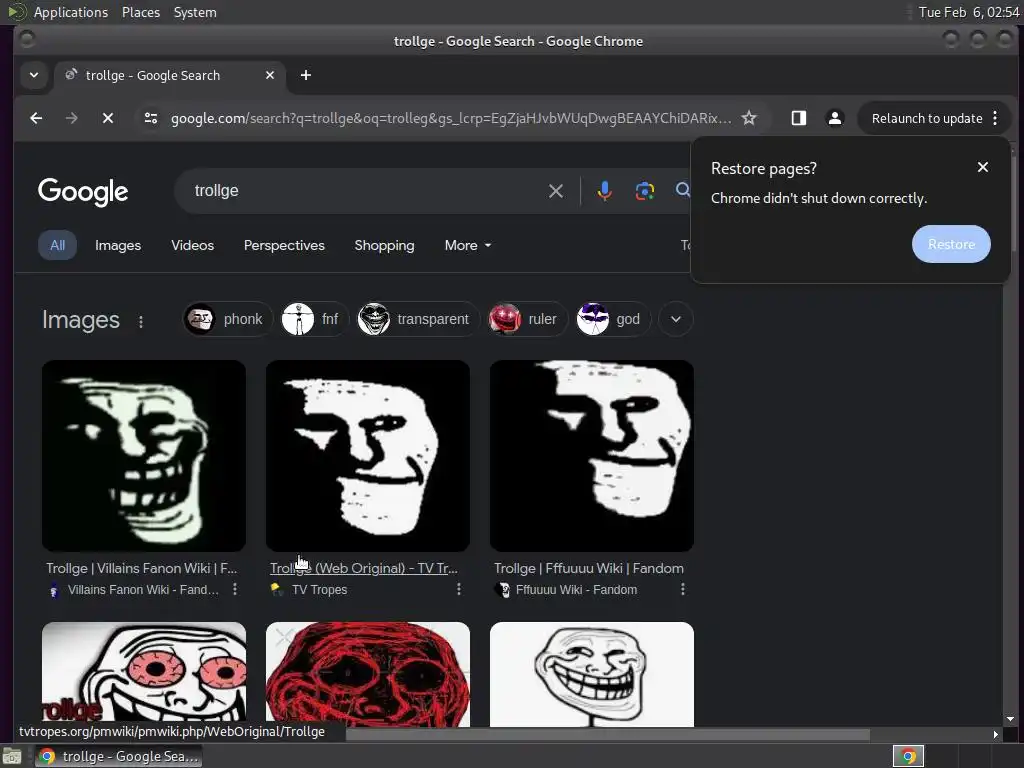Click the address bar URL
1024x768 pixels.
tap(451, 118)
